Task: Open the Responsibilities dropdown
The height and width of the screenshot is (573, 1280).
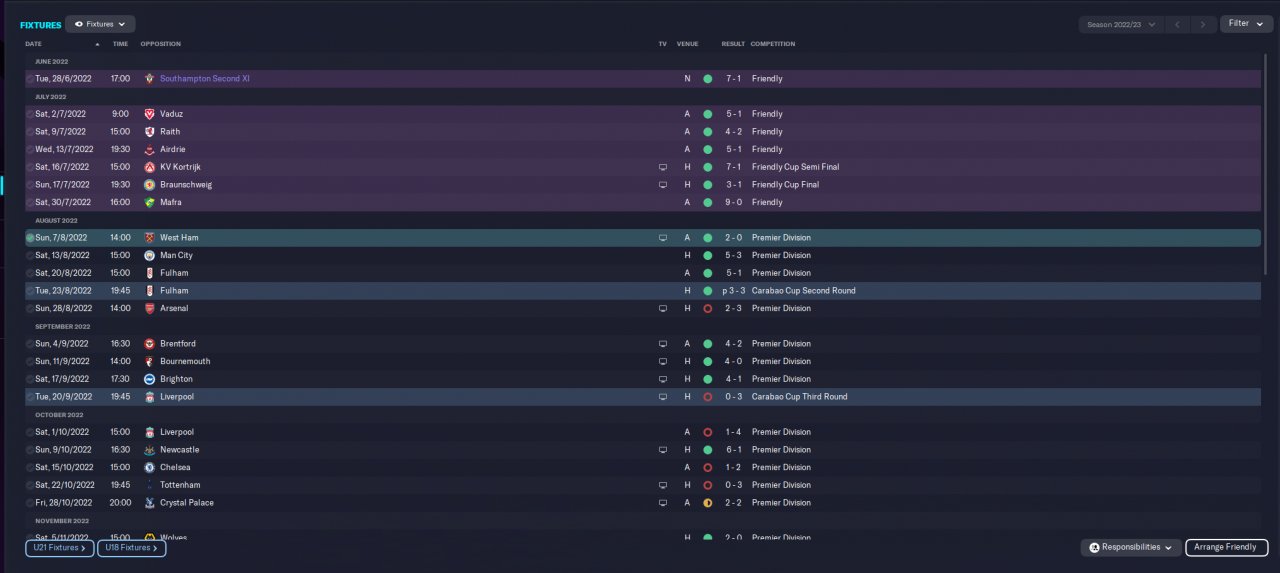Action: (x=1131, y=548)
